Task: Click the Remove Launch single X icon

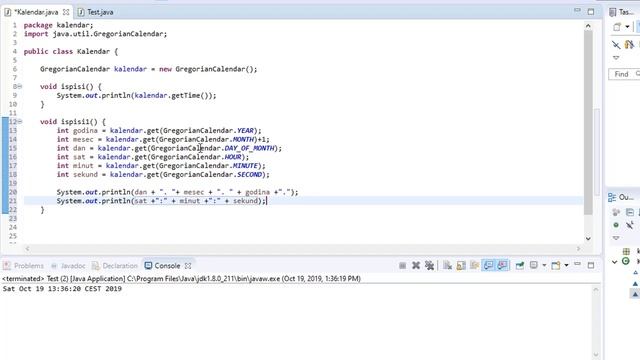Action: coord(416,266)
